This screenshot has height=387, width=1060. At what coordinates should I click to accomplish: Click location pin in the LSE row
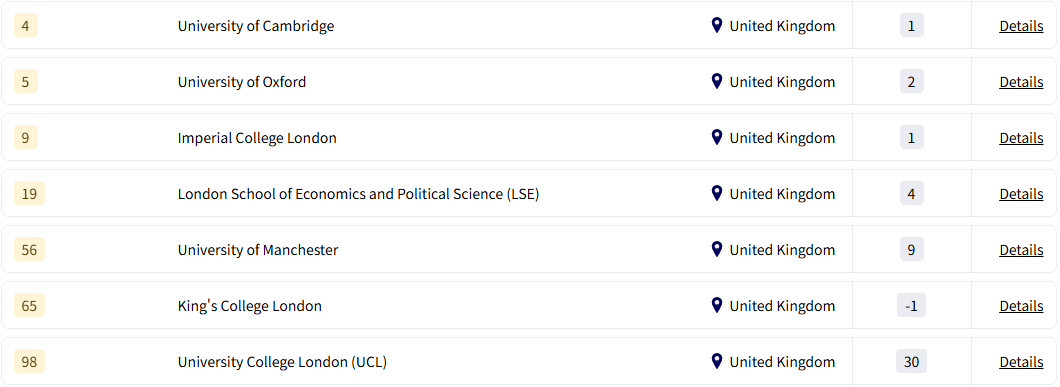tap(717, 194)
